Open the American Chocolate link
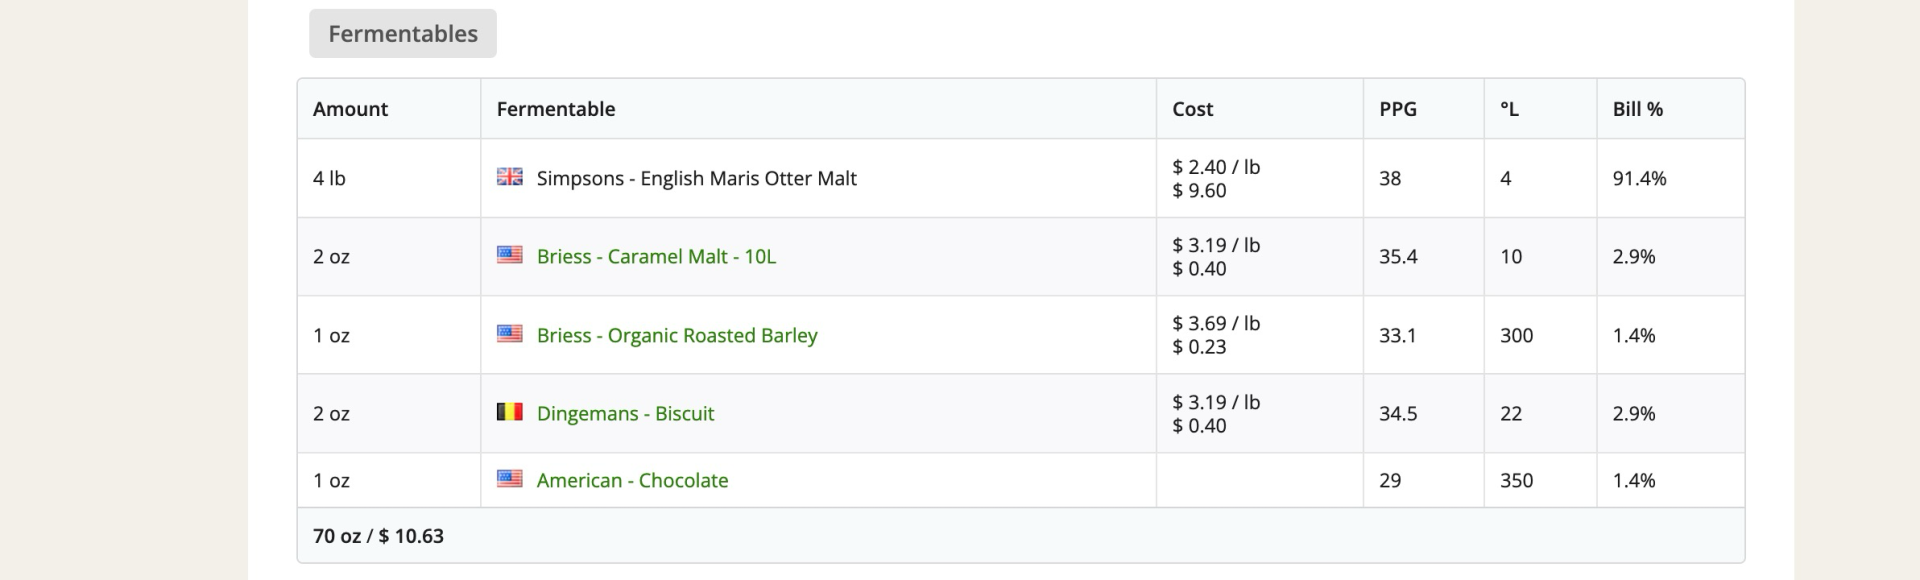 click(x=632, y=481)
